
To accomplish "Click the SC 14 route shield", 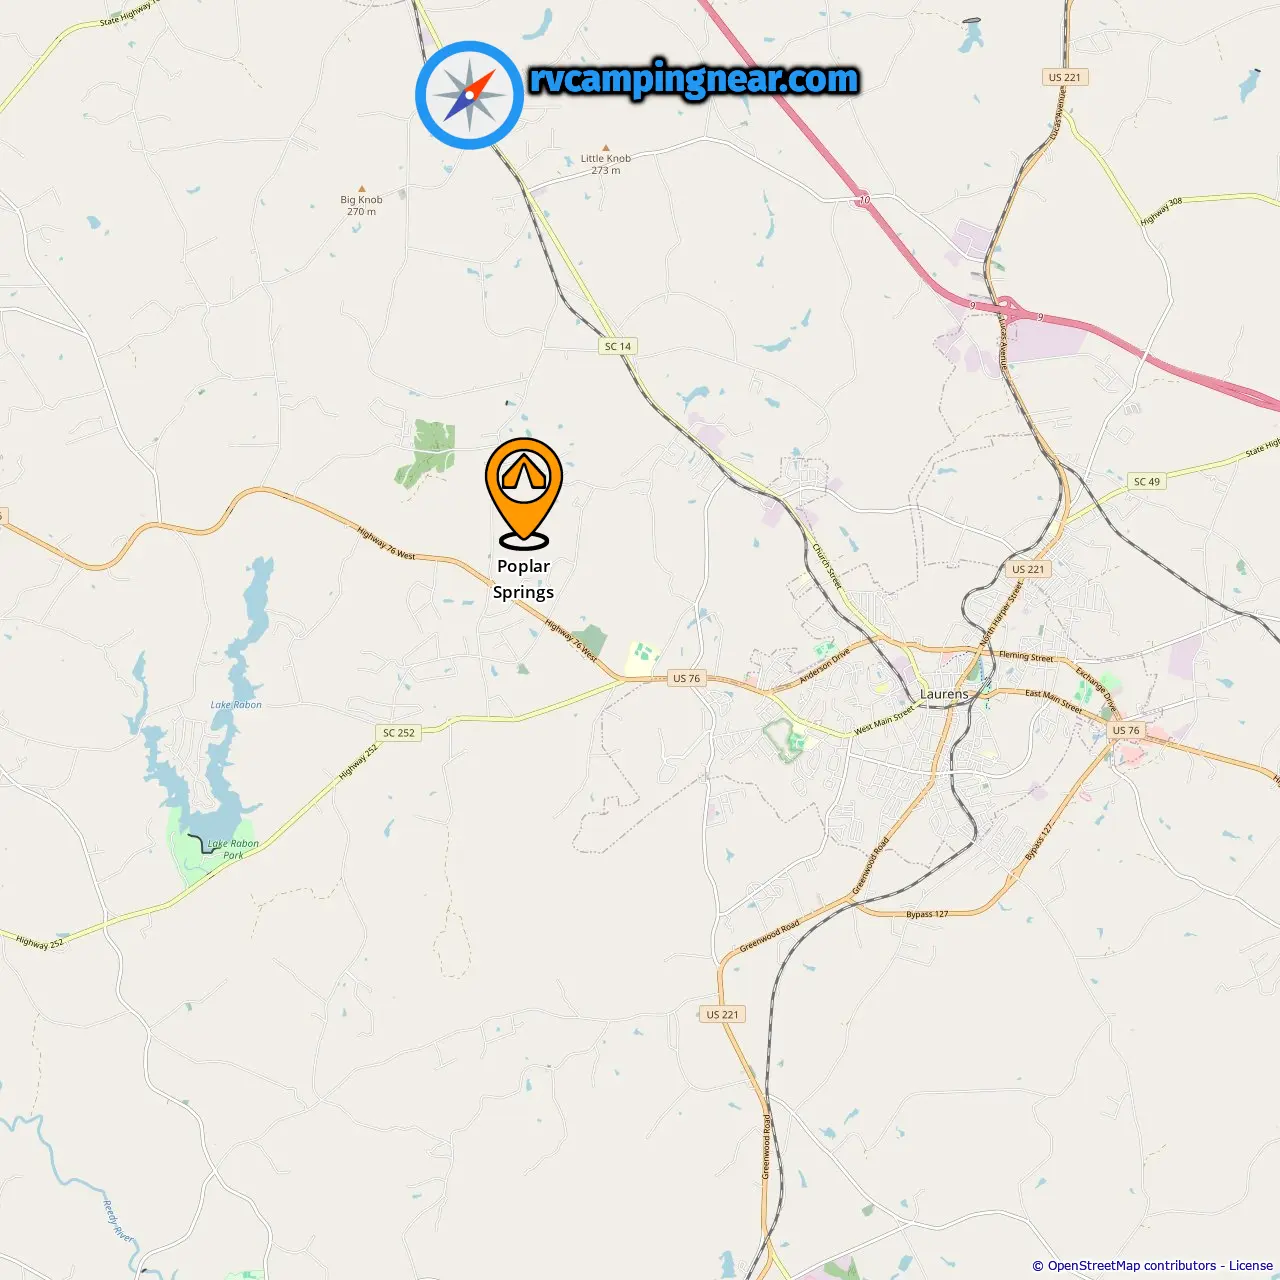I will pos(618,346).
